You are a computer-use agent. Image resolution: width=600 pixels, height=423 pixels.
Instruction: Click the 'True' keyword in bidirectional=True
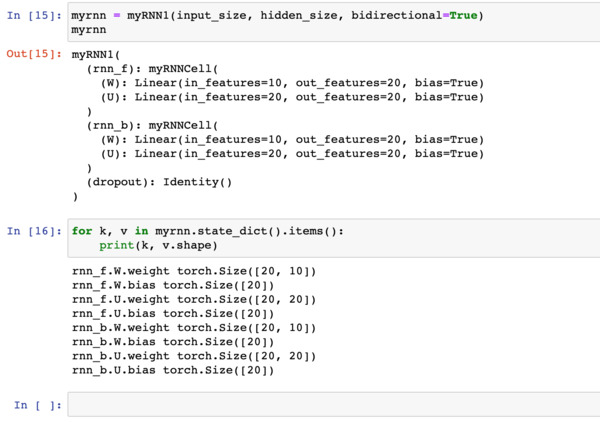click(x=463, y=16)
